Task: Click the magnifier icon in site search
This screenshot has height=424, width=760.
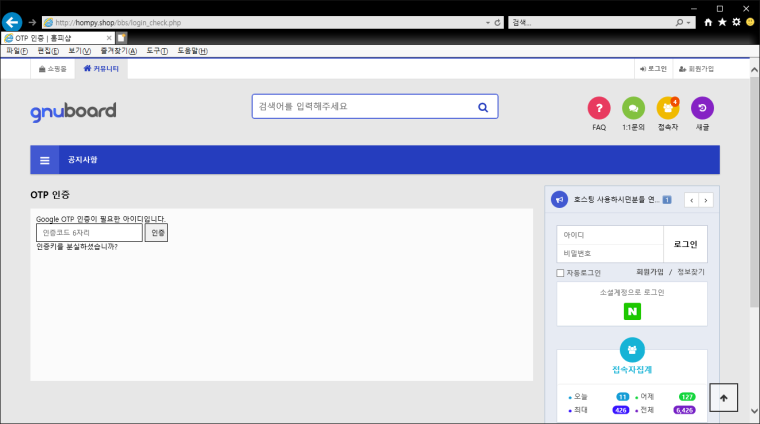Action: (x=482, y=107)
